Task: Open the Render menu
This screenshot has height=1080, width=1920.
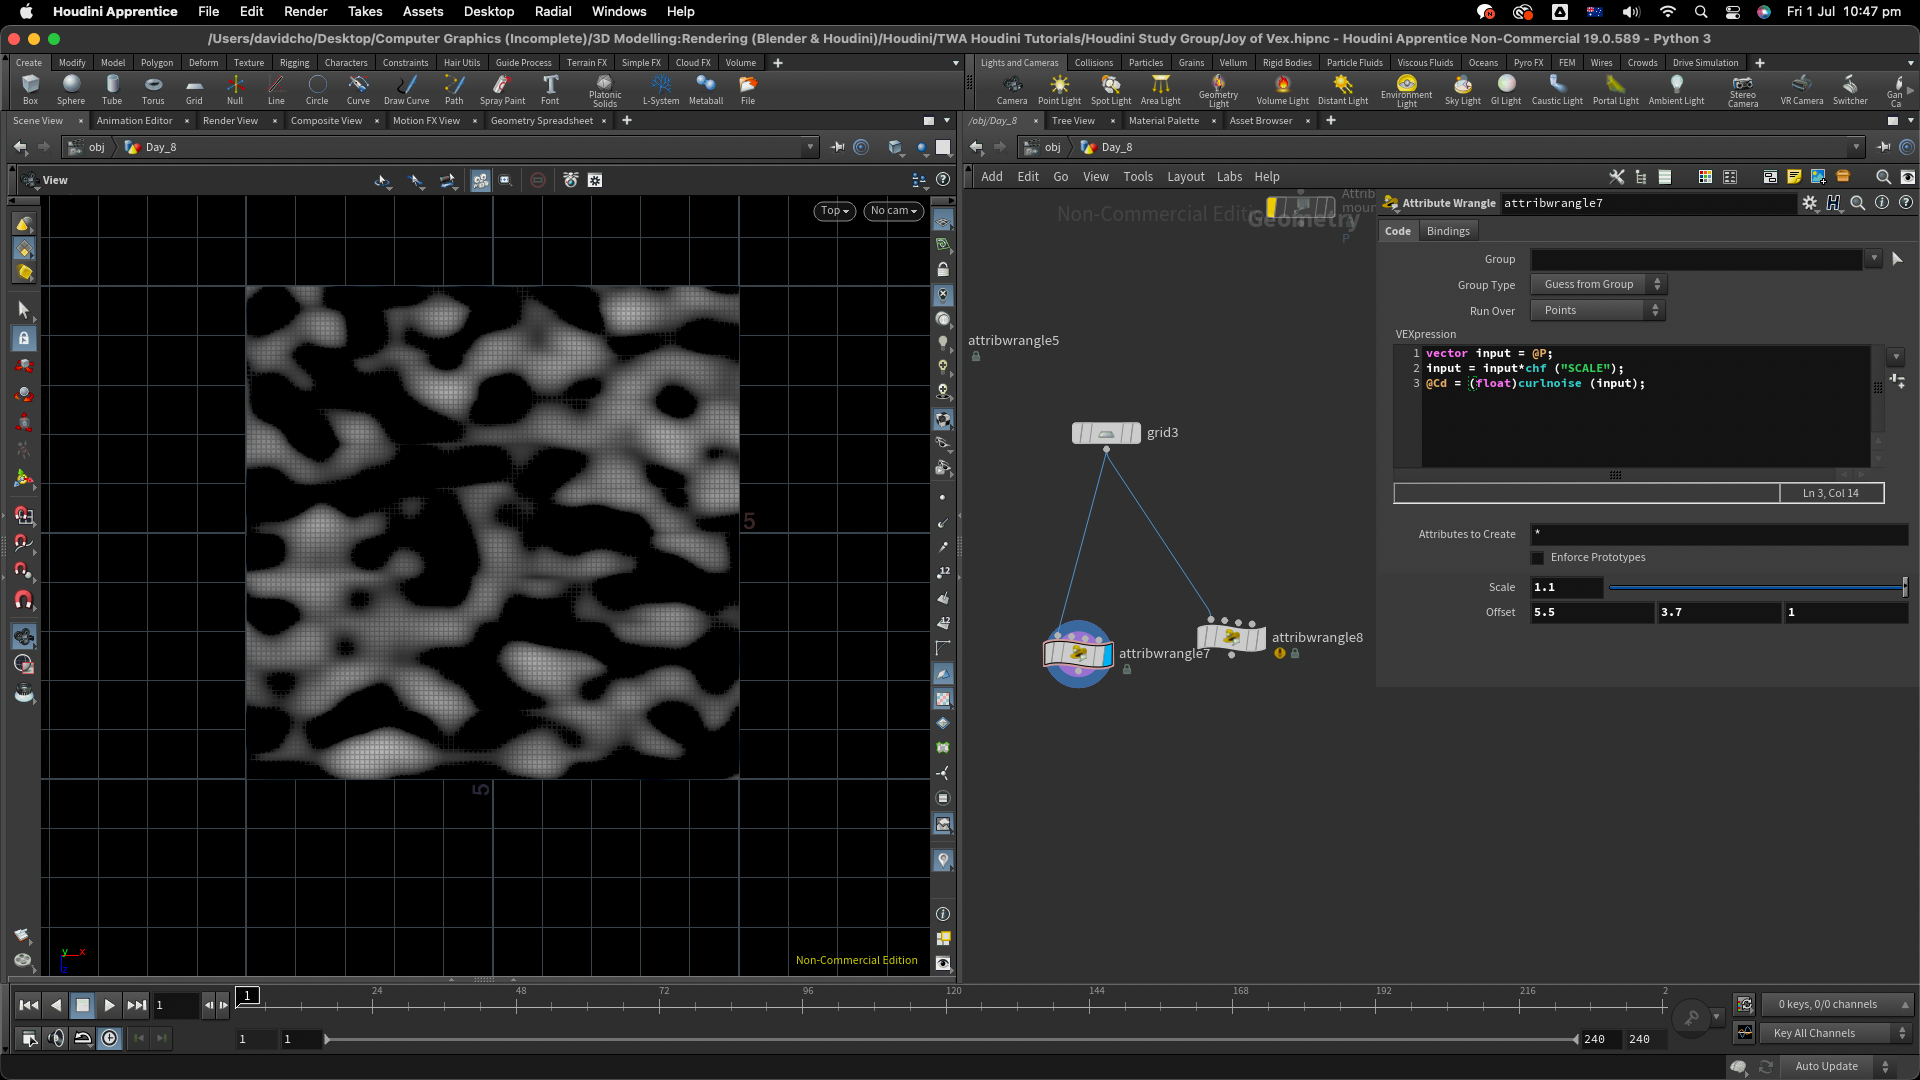Action: (x=305, y=11)
